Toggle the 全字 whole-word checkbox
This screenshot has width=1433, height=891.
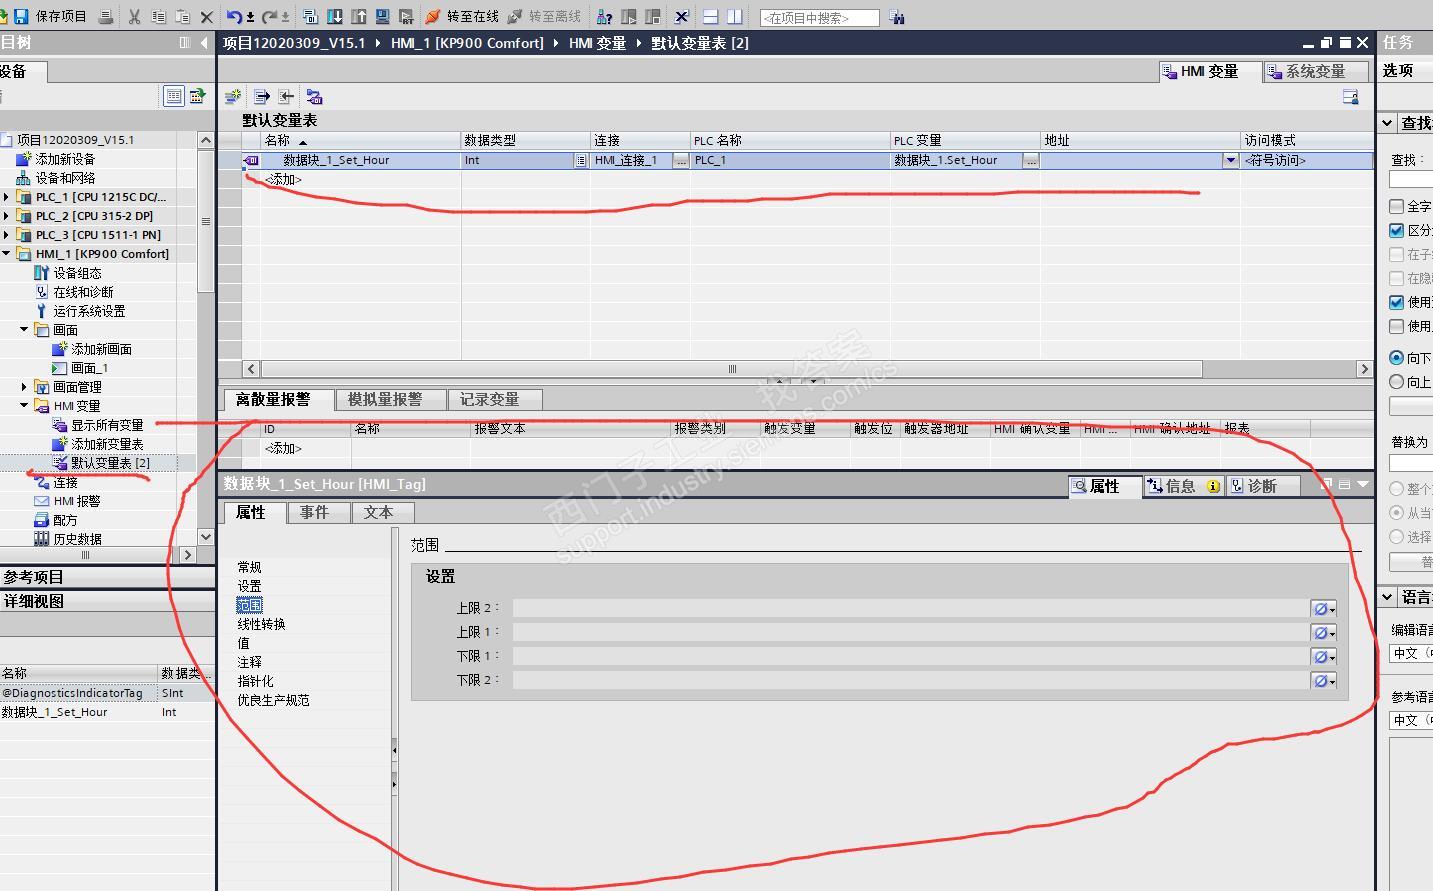click(1396, 206)
